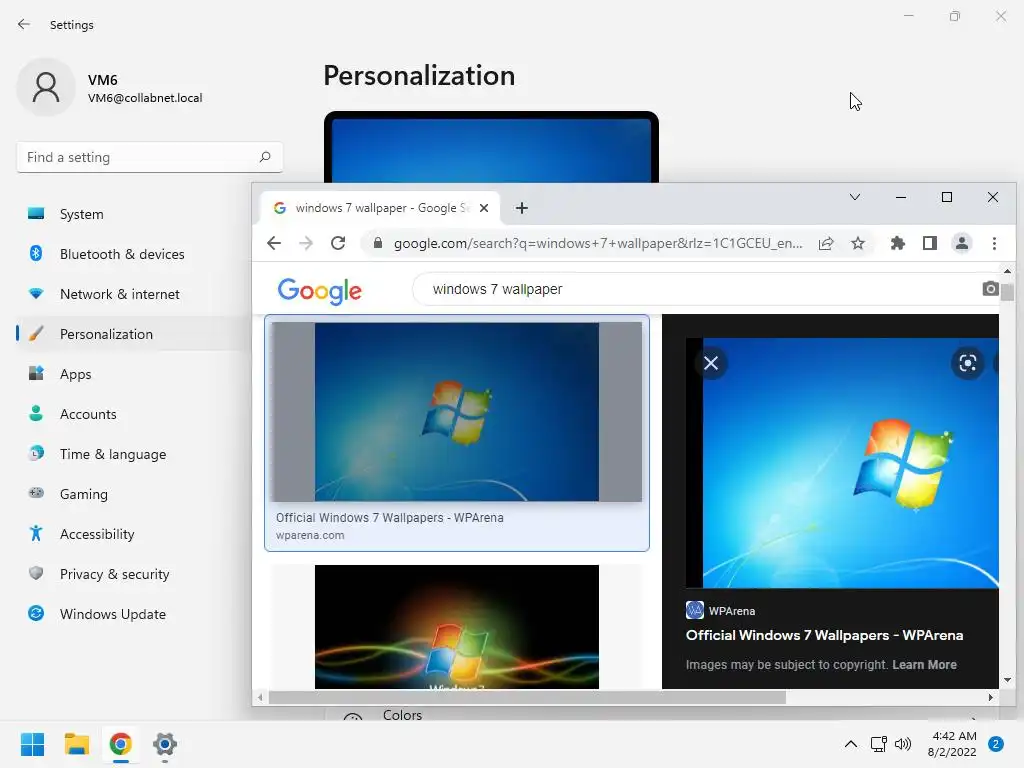Click Chrome's back navigation arrow
The width and height of the screenshot is (1024, 768).
(x=274, y=244)
